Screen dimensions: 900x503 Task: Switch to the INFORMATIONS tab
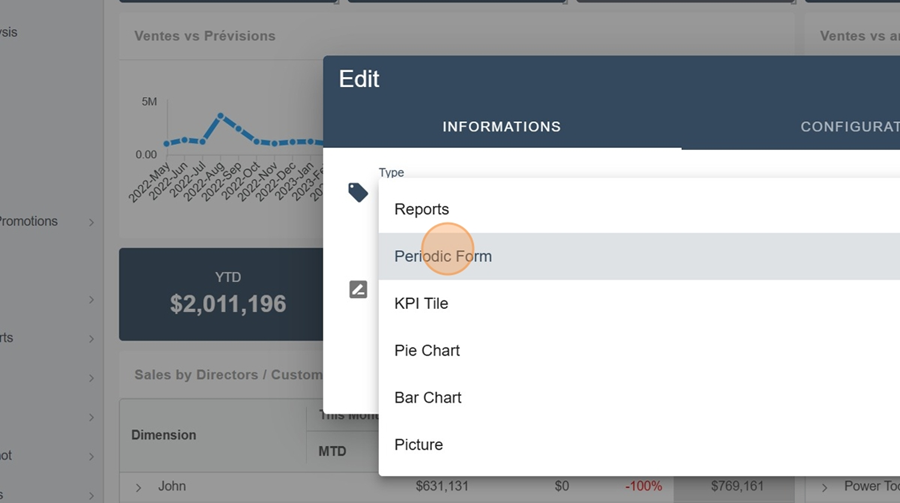(502, 127)
